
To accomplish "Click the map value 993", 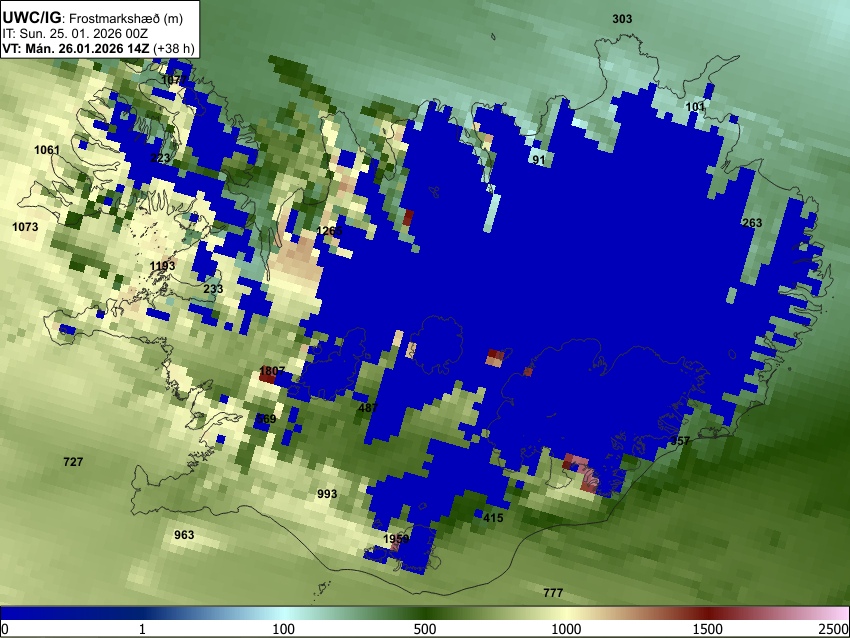I will click(327, 494).
